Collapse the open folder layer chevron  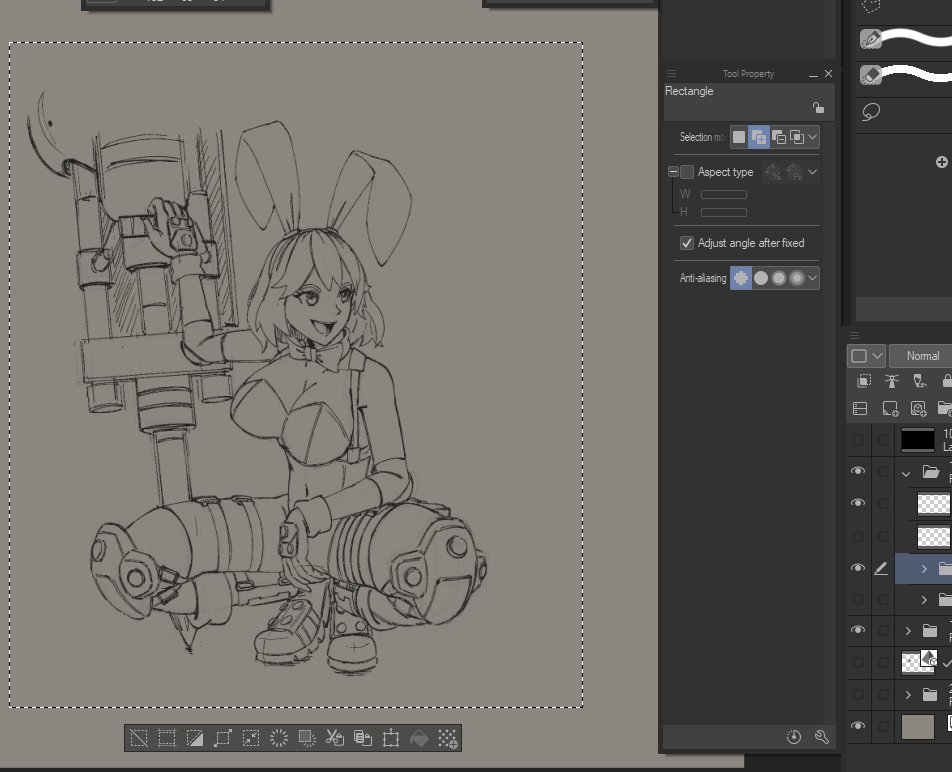point(906,473)
